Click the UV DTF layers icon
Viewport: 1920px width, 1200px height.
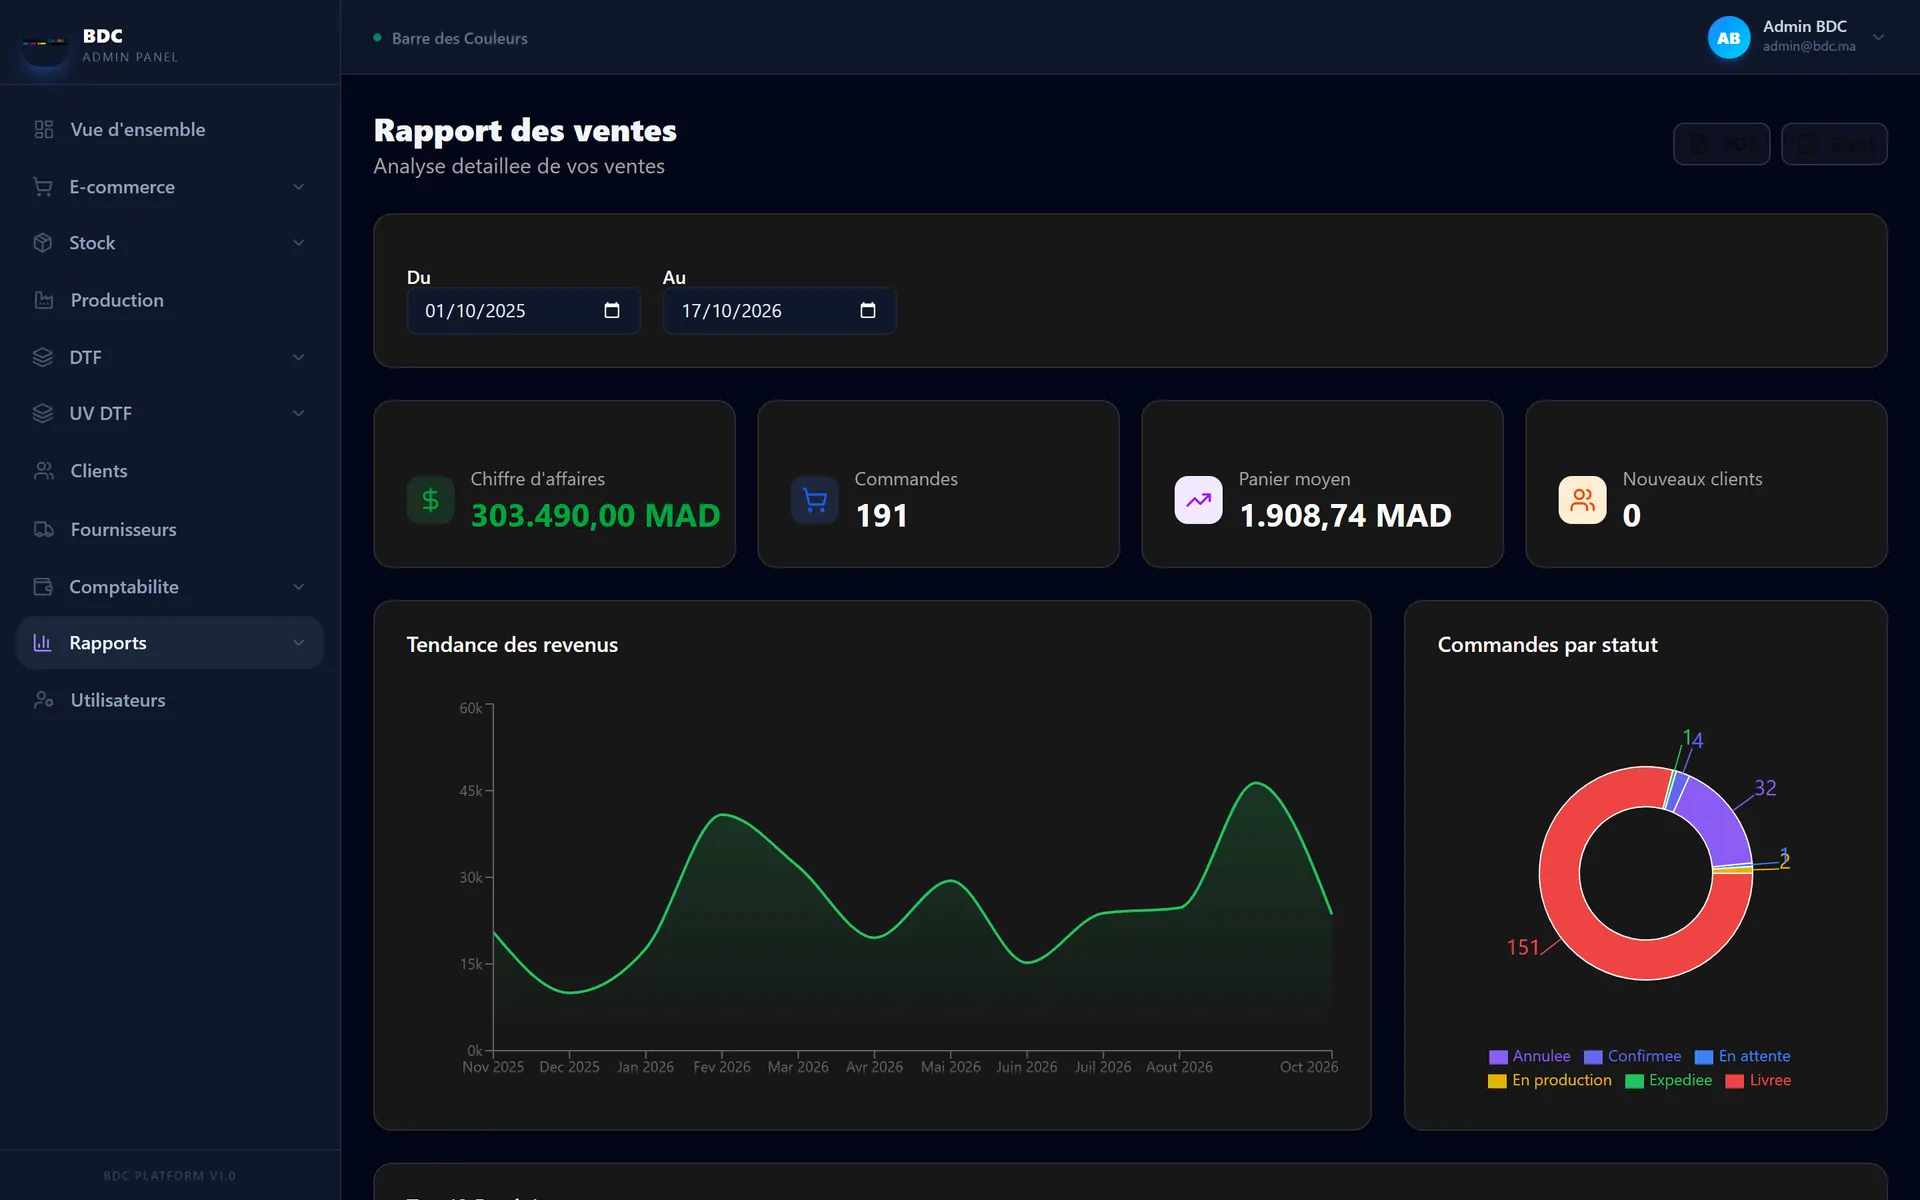[x=43, y=413]
